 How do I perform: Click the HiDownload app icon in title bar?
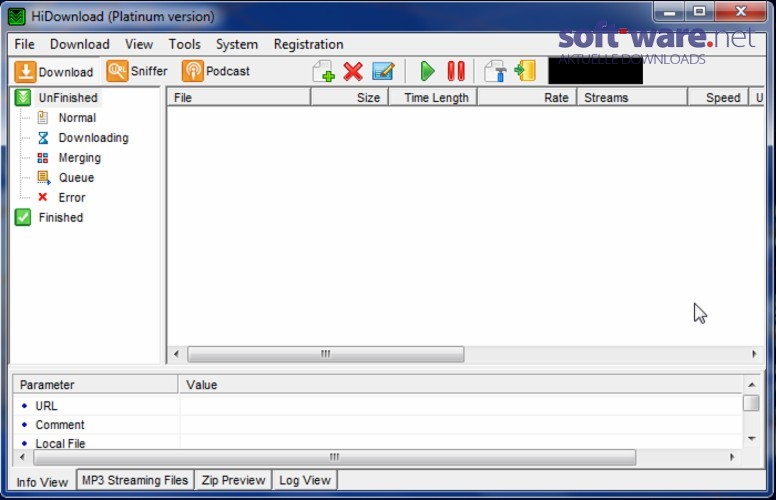(x=16, y=16)
